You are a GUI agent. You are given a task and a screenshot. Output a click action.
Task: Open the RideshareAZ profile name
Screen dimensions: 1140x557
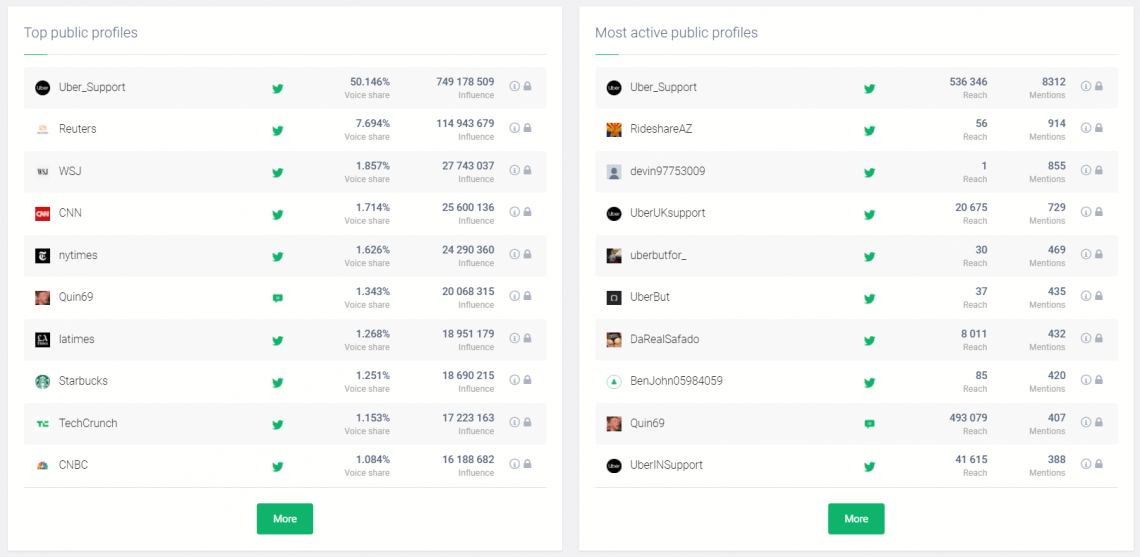pyautogui.click(x=661, y=129)
